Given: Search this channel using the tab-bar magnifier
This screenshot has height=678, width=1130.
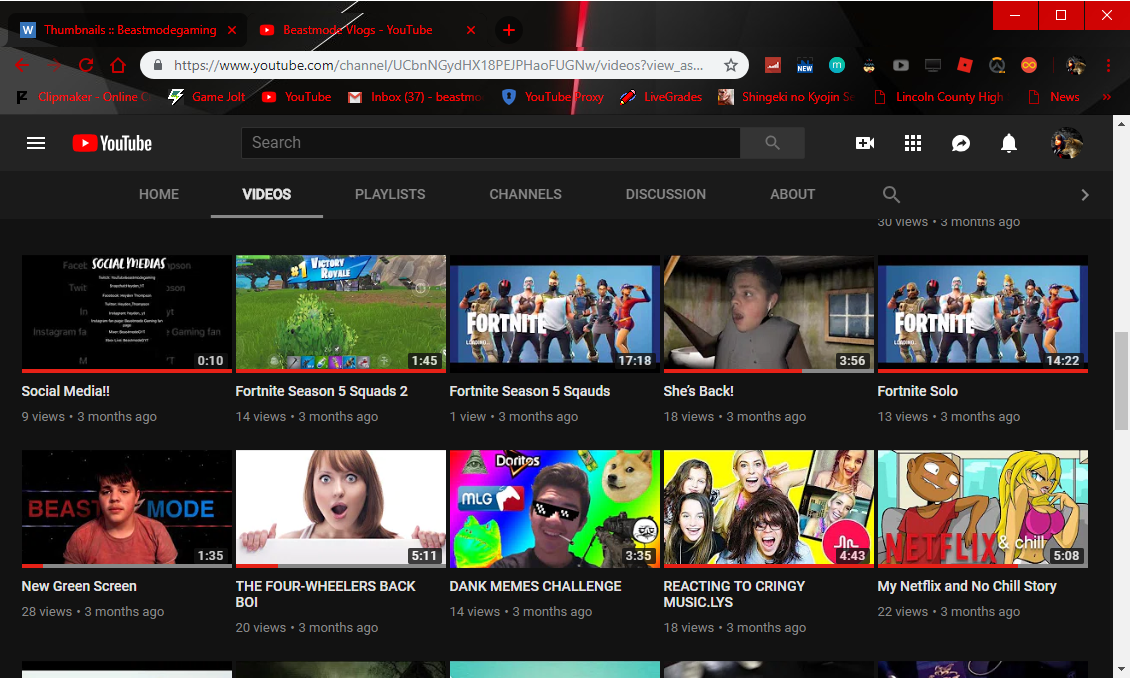Looking at the screenshot, I should point(891,195).
